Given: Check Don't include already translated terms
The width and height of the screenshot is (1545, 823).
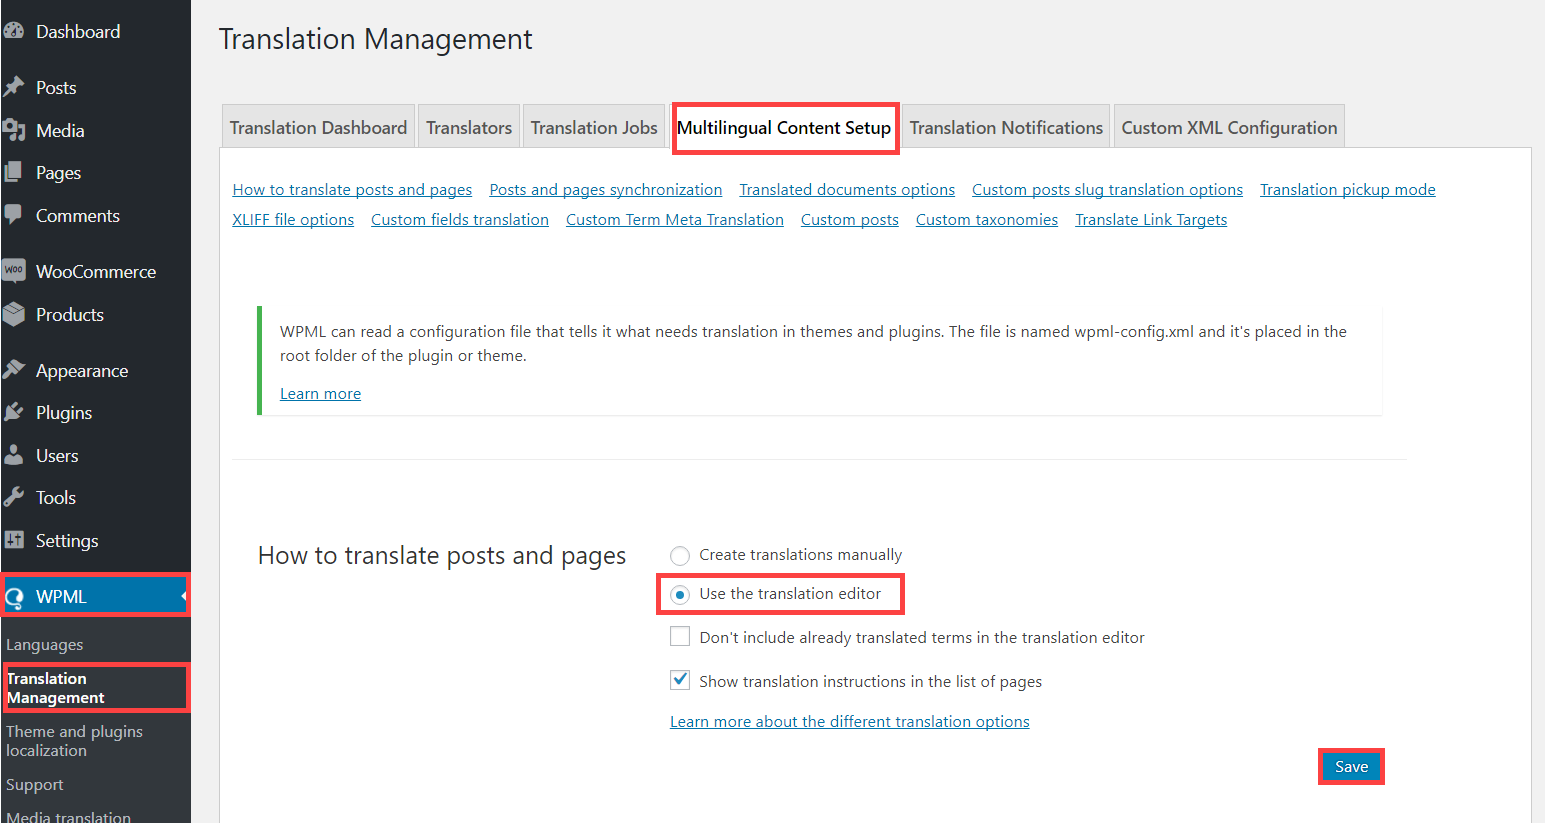Looking at the screenshot, I should point(680,636).
